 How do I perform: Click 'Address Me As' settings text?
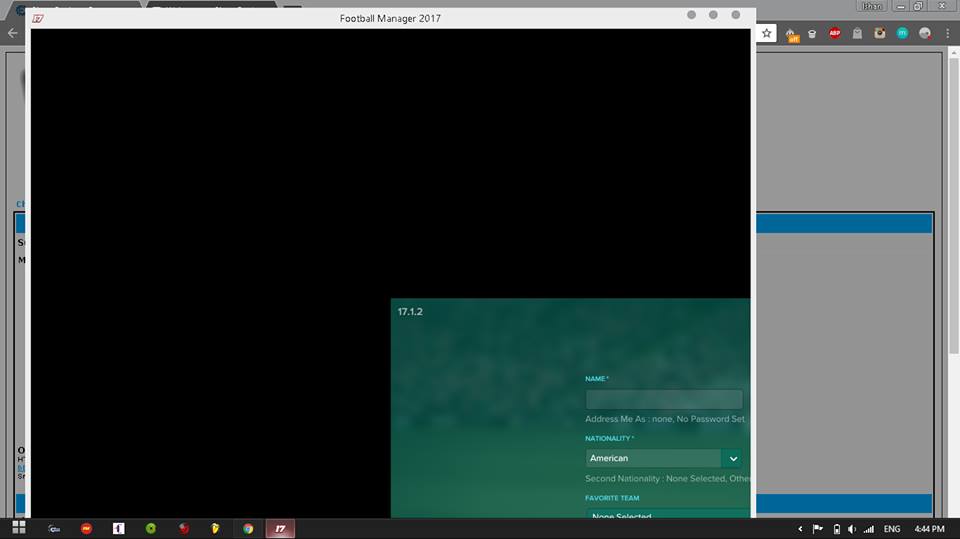pyautogui.click(x=664, y=419)
